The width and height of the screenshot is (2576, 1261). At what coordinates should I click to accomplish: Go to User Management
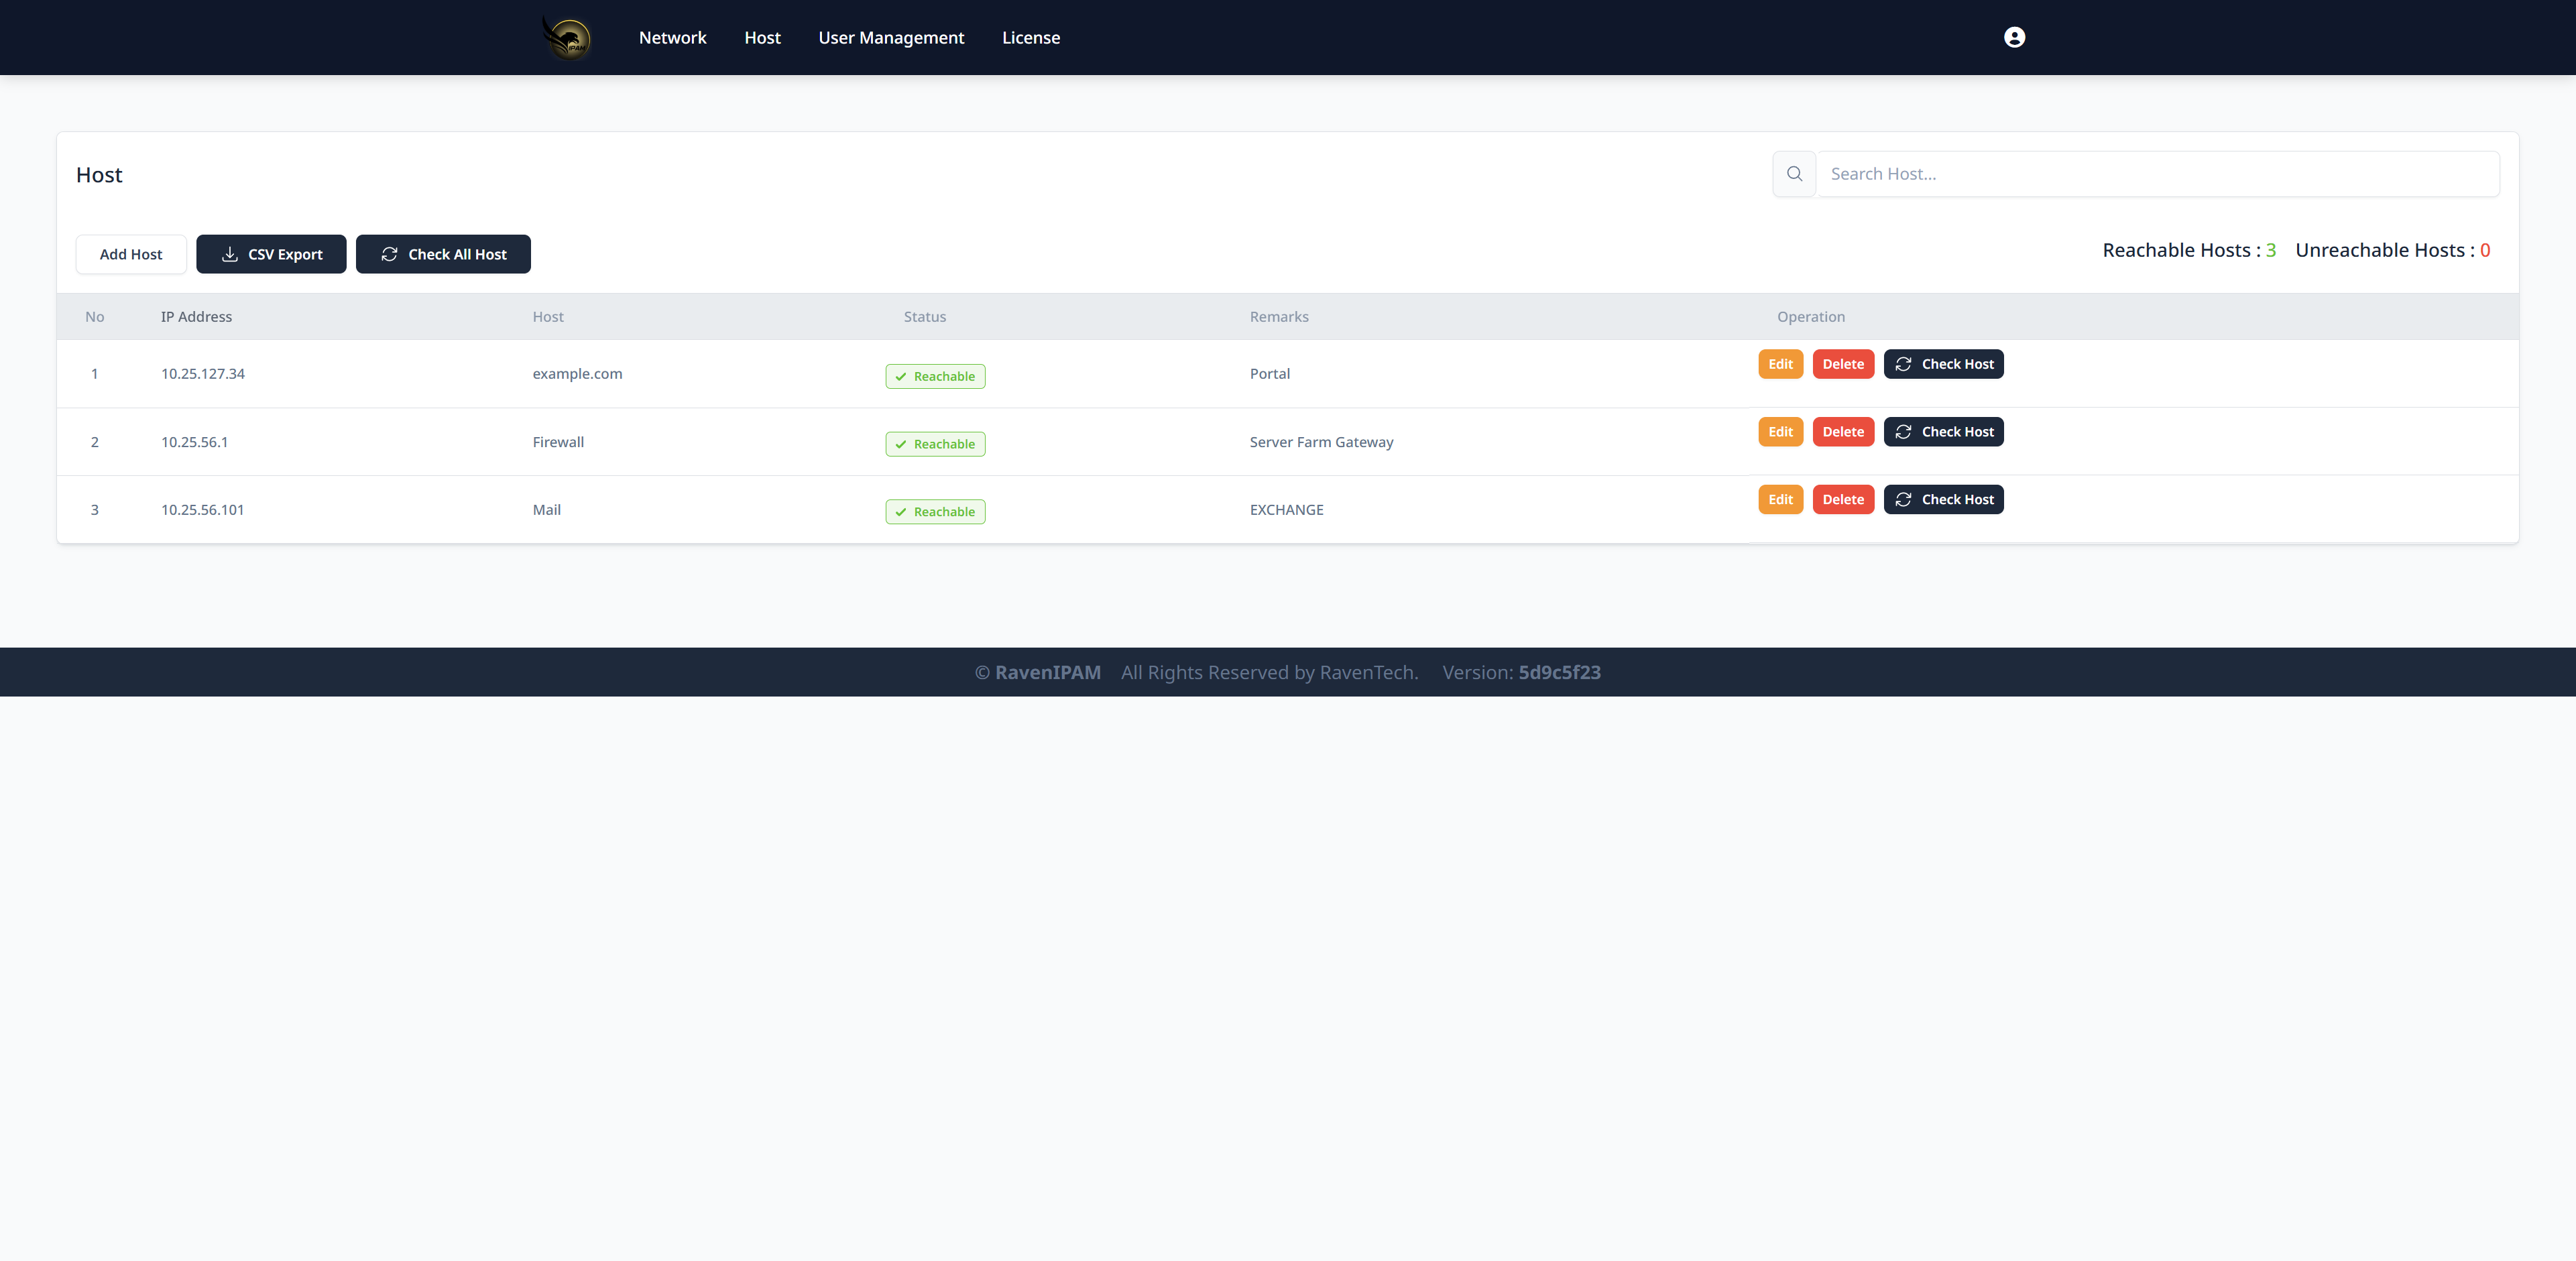(891, 38)
